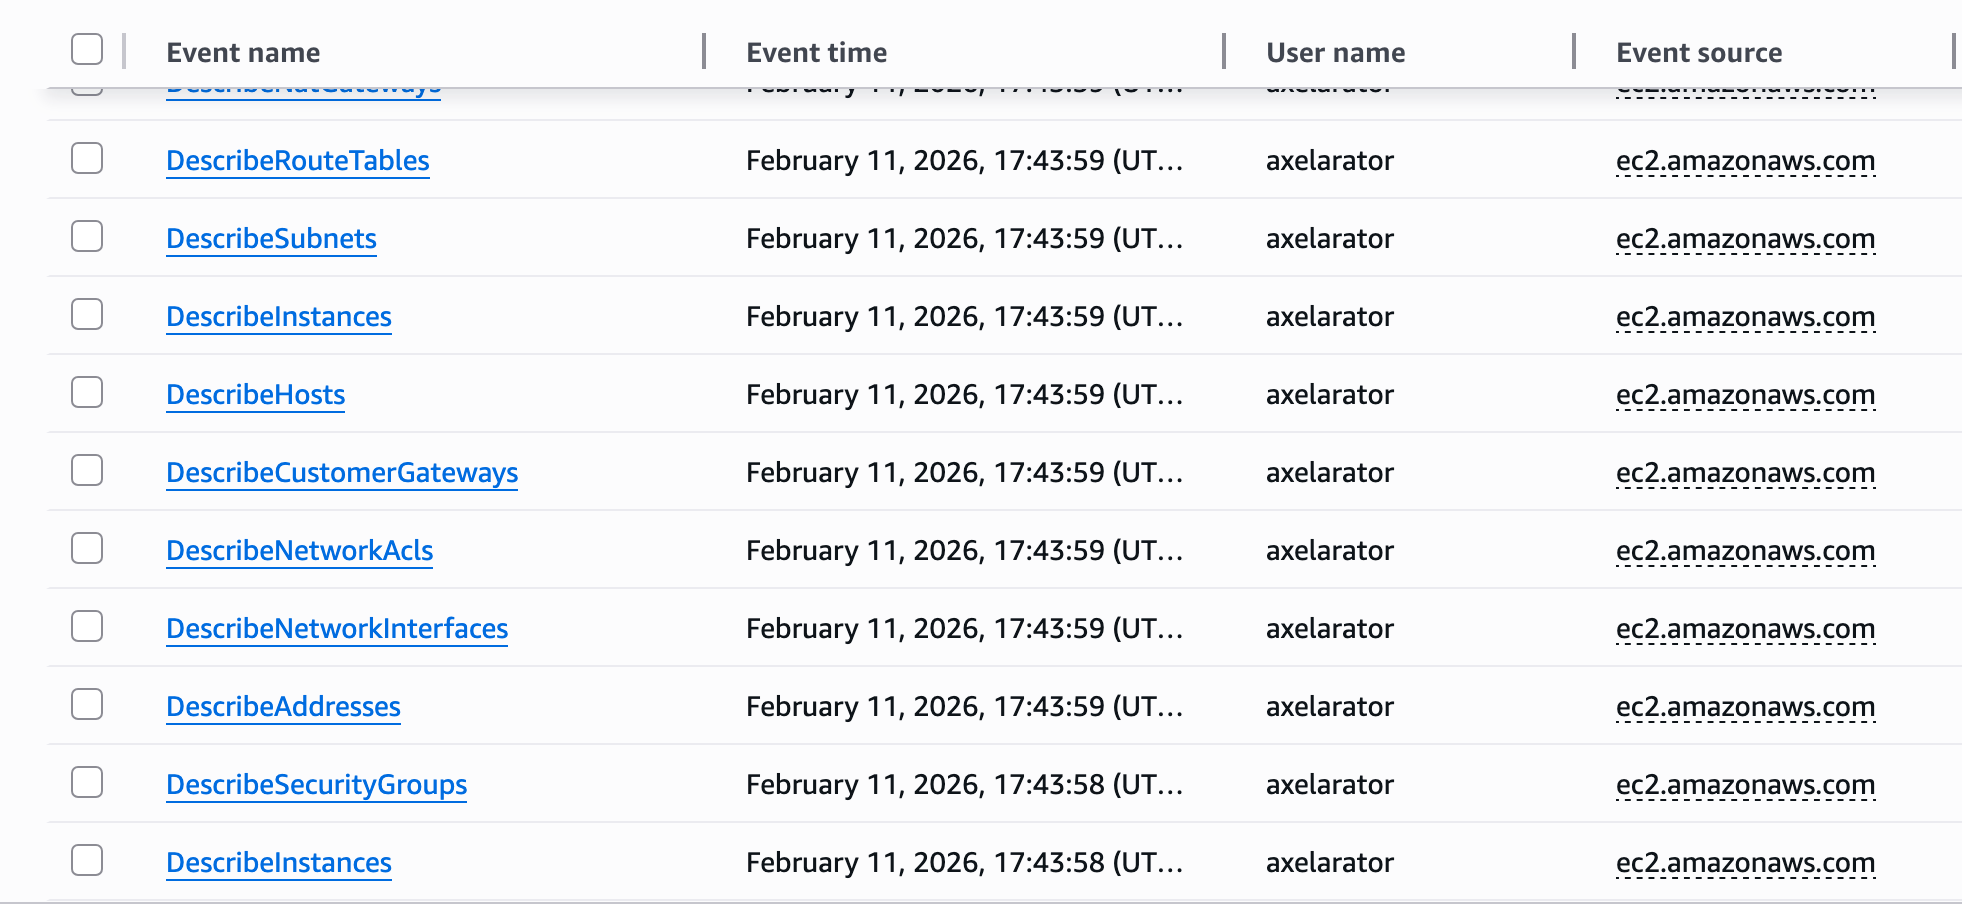Open the DescribeNetworkAcls event link
This screenshot has height=904, width=1962.
pyautogui.click(x=299, y=551)
